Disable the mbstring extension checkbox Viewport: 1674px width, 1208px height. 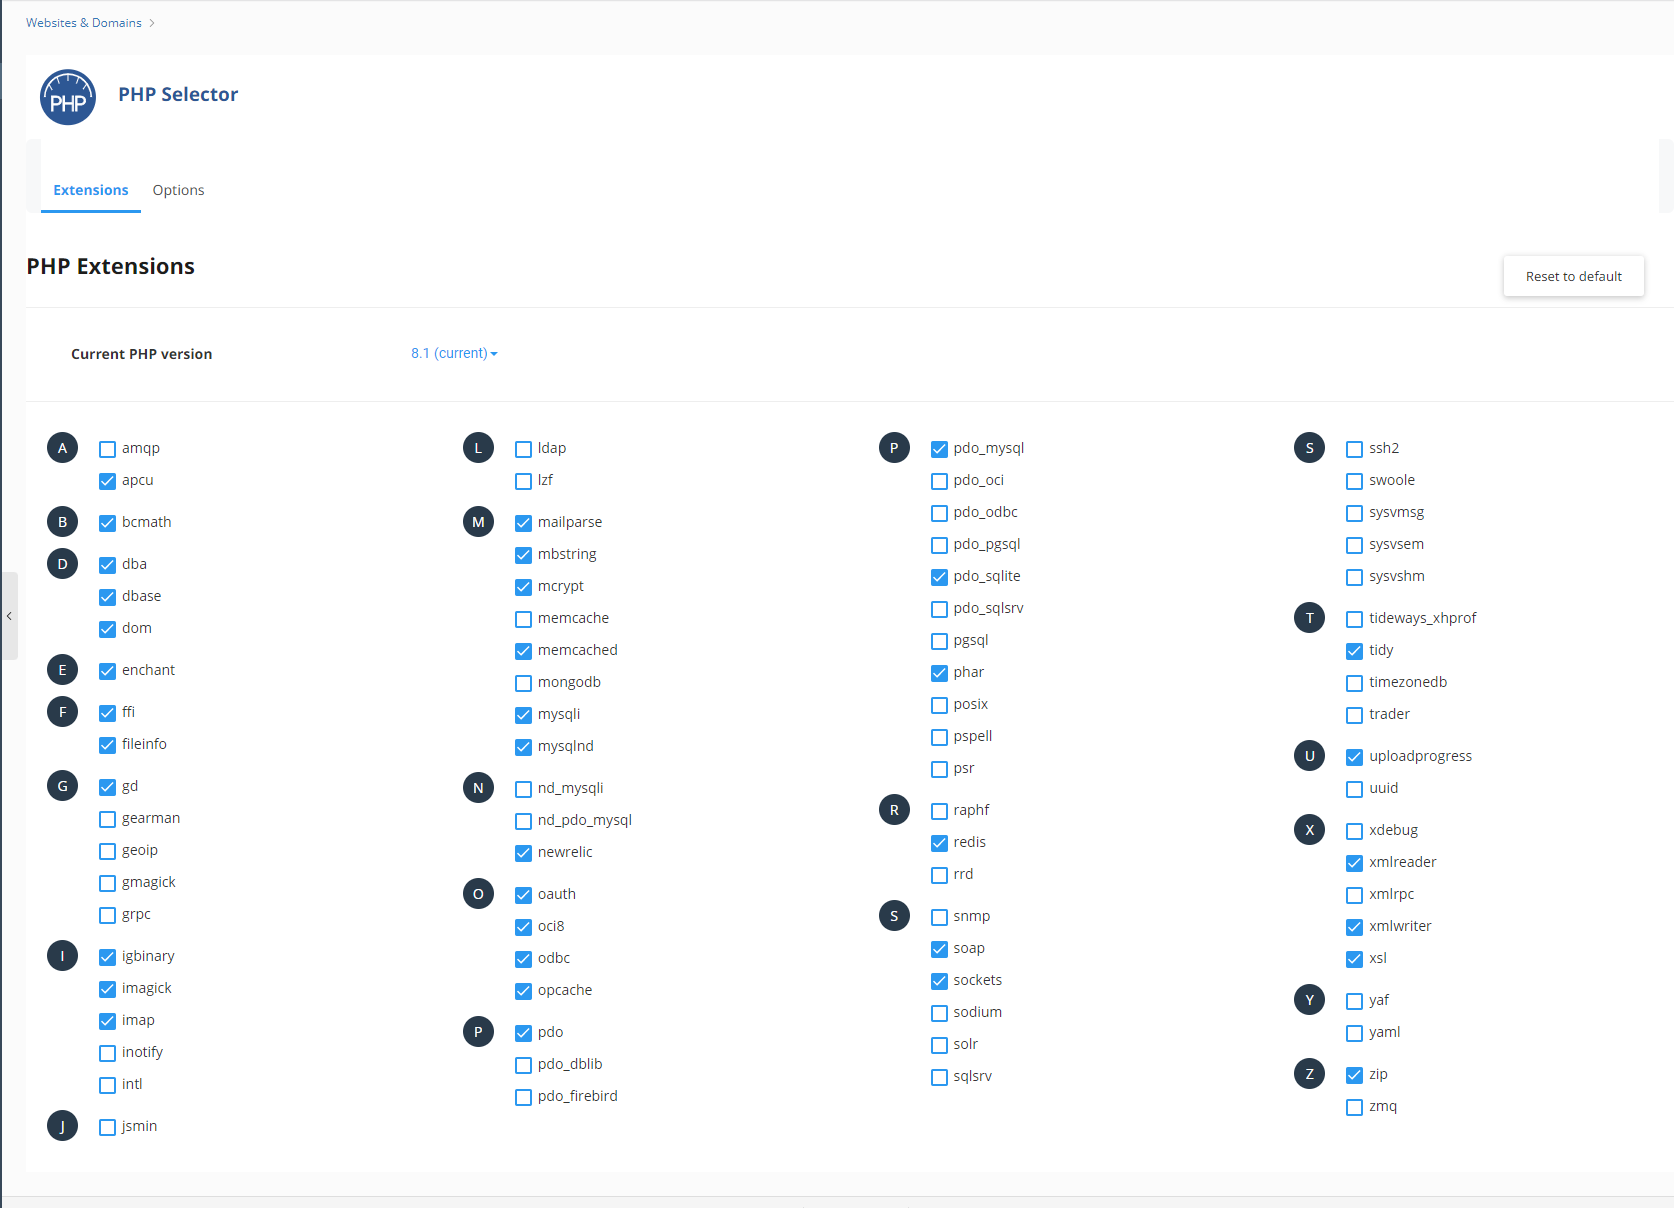pos(523,555)
